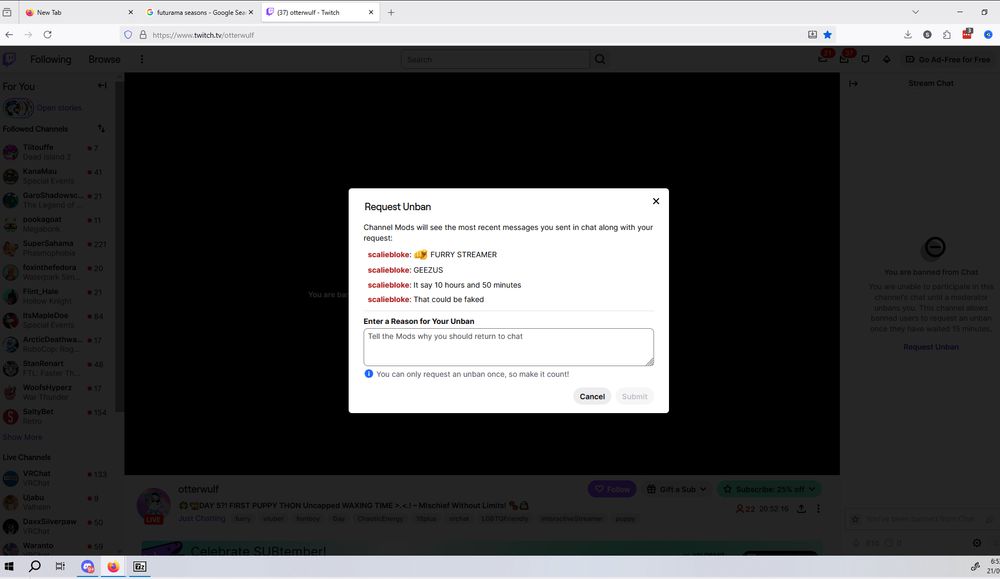The width and height of the screenshot is (1000, 579).
Task: Click Show More under Followed Channels
Action: click(x=22, y=437)
